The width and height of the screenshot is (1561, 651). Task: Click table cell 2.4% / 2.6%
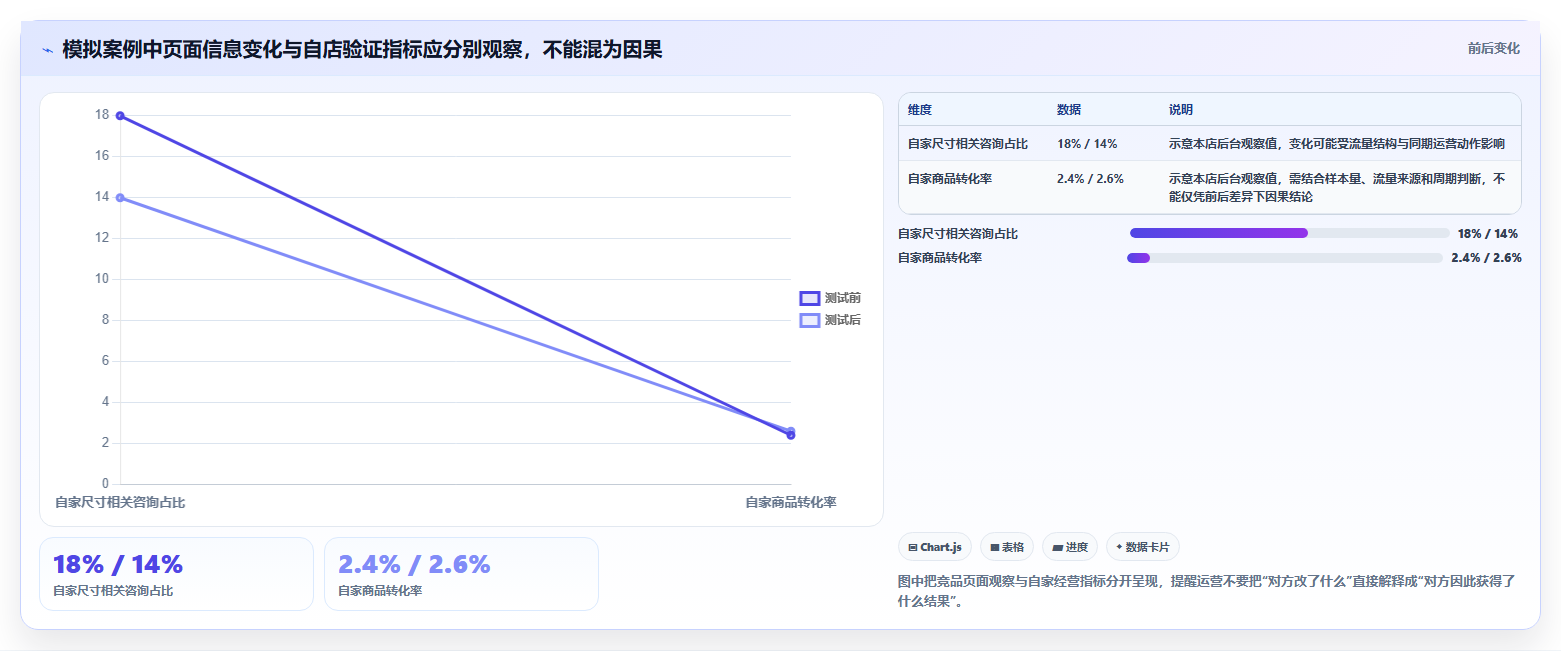[1090, 179]
